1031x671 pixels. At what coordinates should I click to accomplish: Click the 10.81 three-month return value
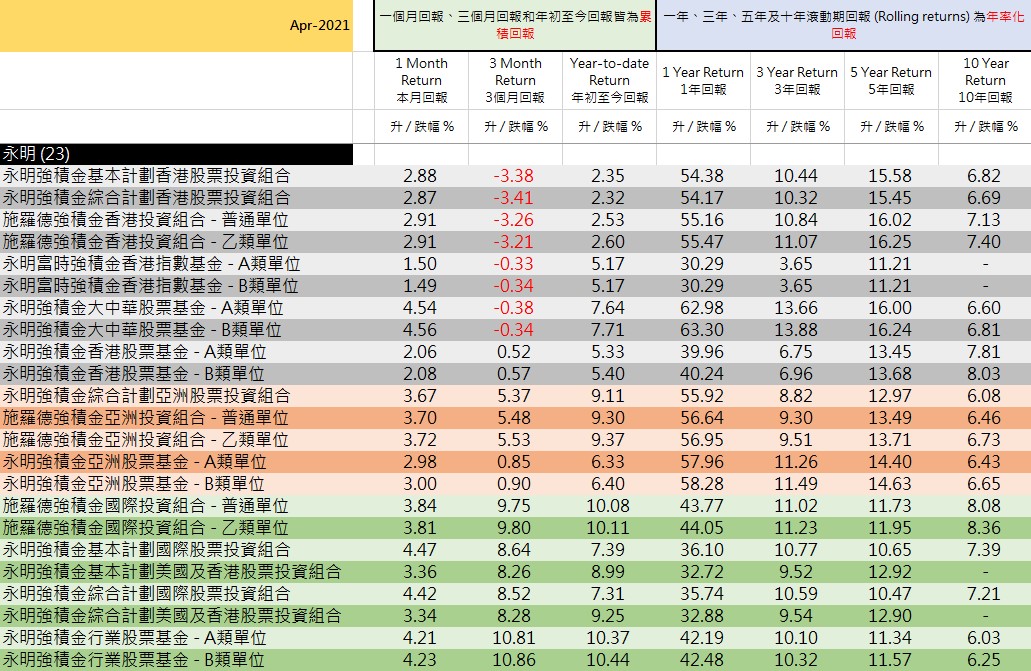(514, 638)
